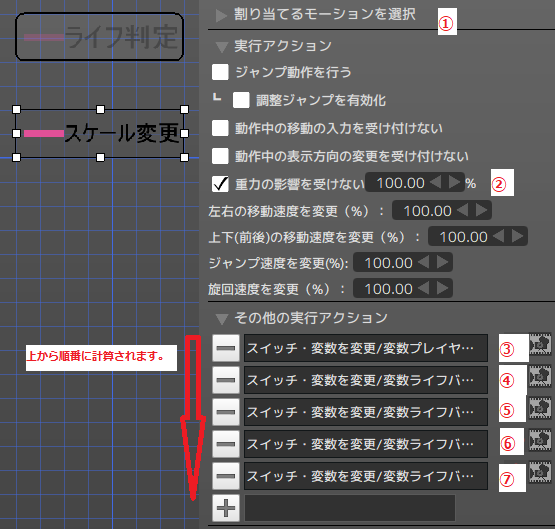Collapse the その他の実行アクション section
Viewport: 555px width, 529px height.
[222, 319]
